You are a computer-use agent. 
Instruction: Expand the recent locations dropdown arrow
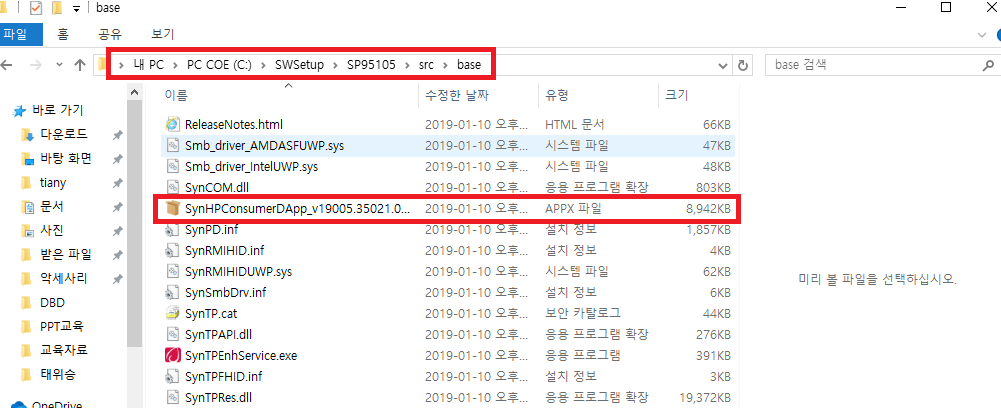click(x=58, y=66)
